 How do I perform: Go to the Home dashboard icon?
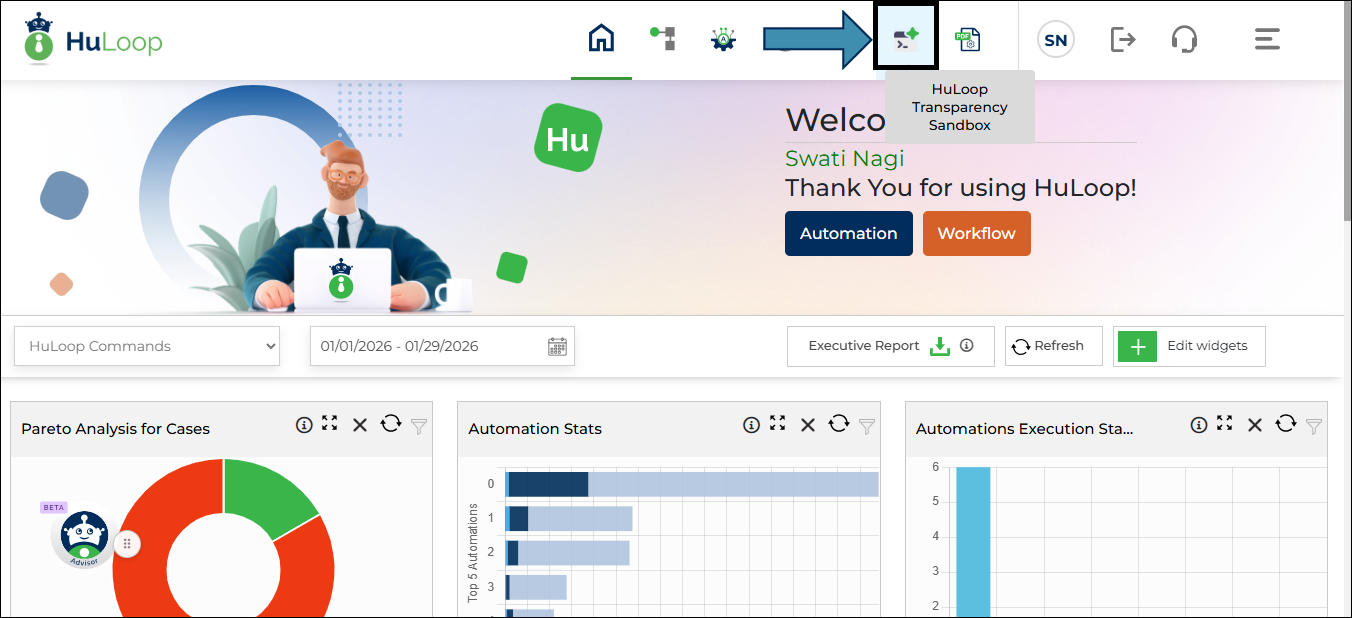tap(601, 39)
